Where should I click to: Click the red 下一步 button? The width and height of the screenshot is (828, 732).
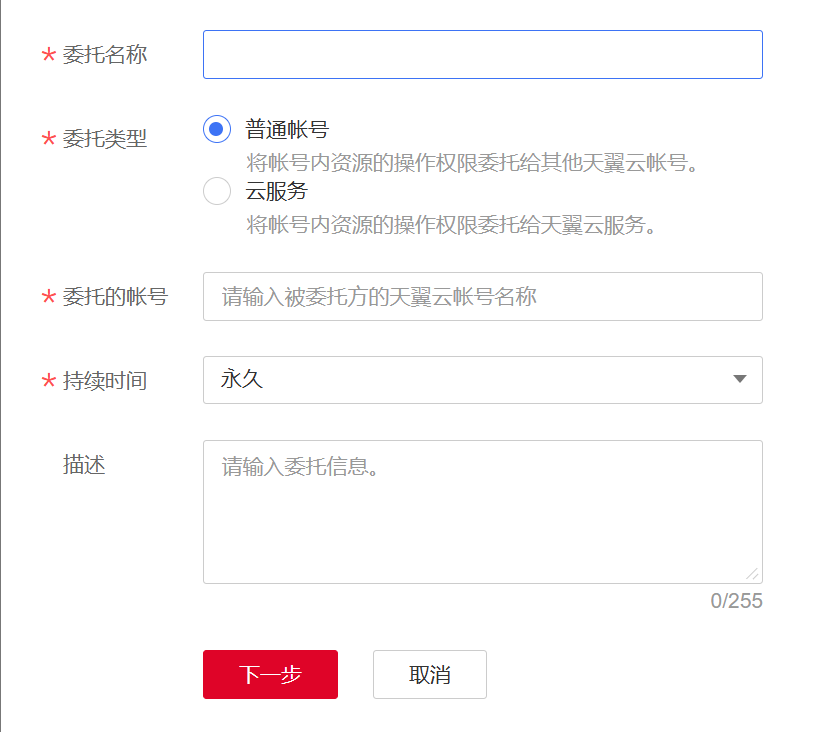(x=270, y=674)
